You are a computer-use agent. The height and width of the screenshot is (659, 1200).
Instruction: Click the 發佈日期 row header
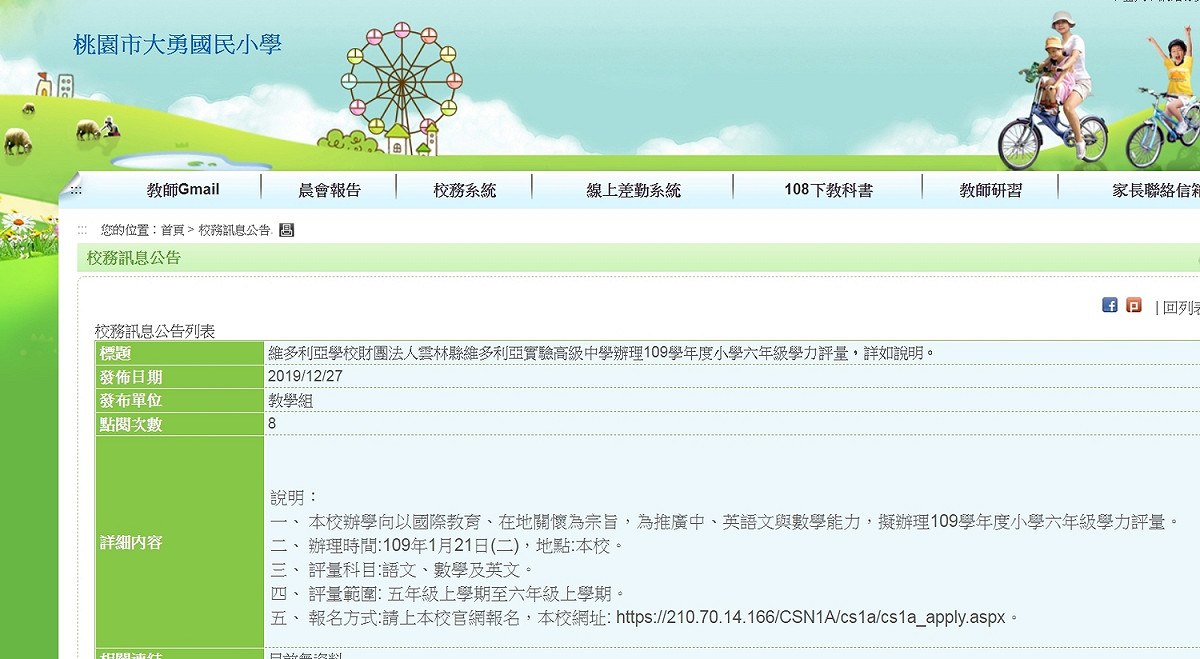(x=180, y=377)
